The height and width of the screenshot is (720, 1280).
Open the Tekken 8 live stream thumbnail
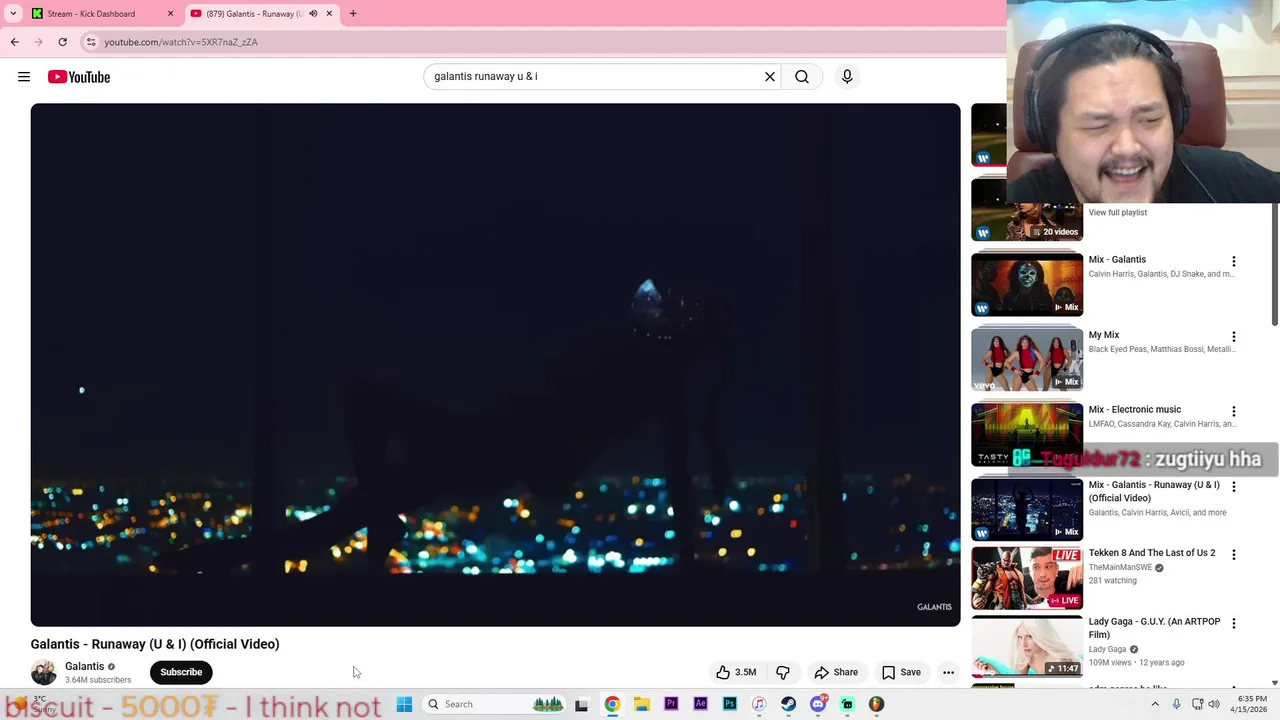(x=1027, y=578)
